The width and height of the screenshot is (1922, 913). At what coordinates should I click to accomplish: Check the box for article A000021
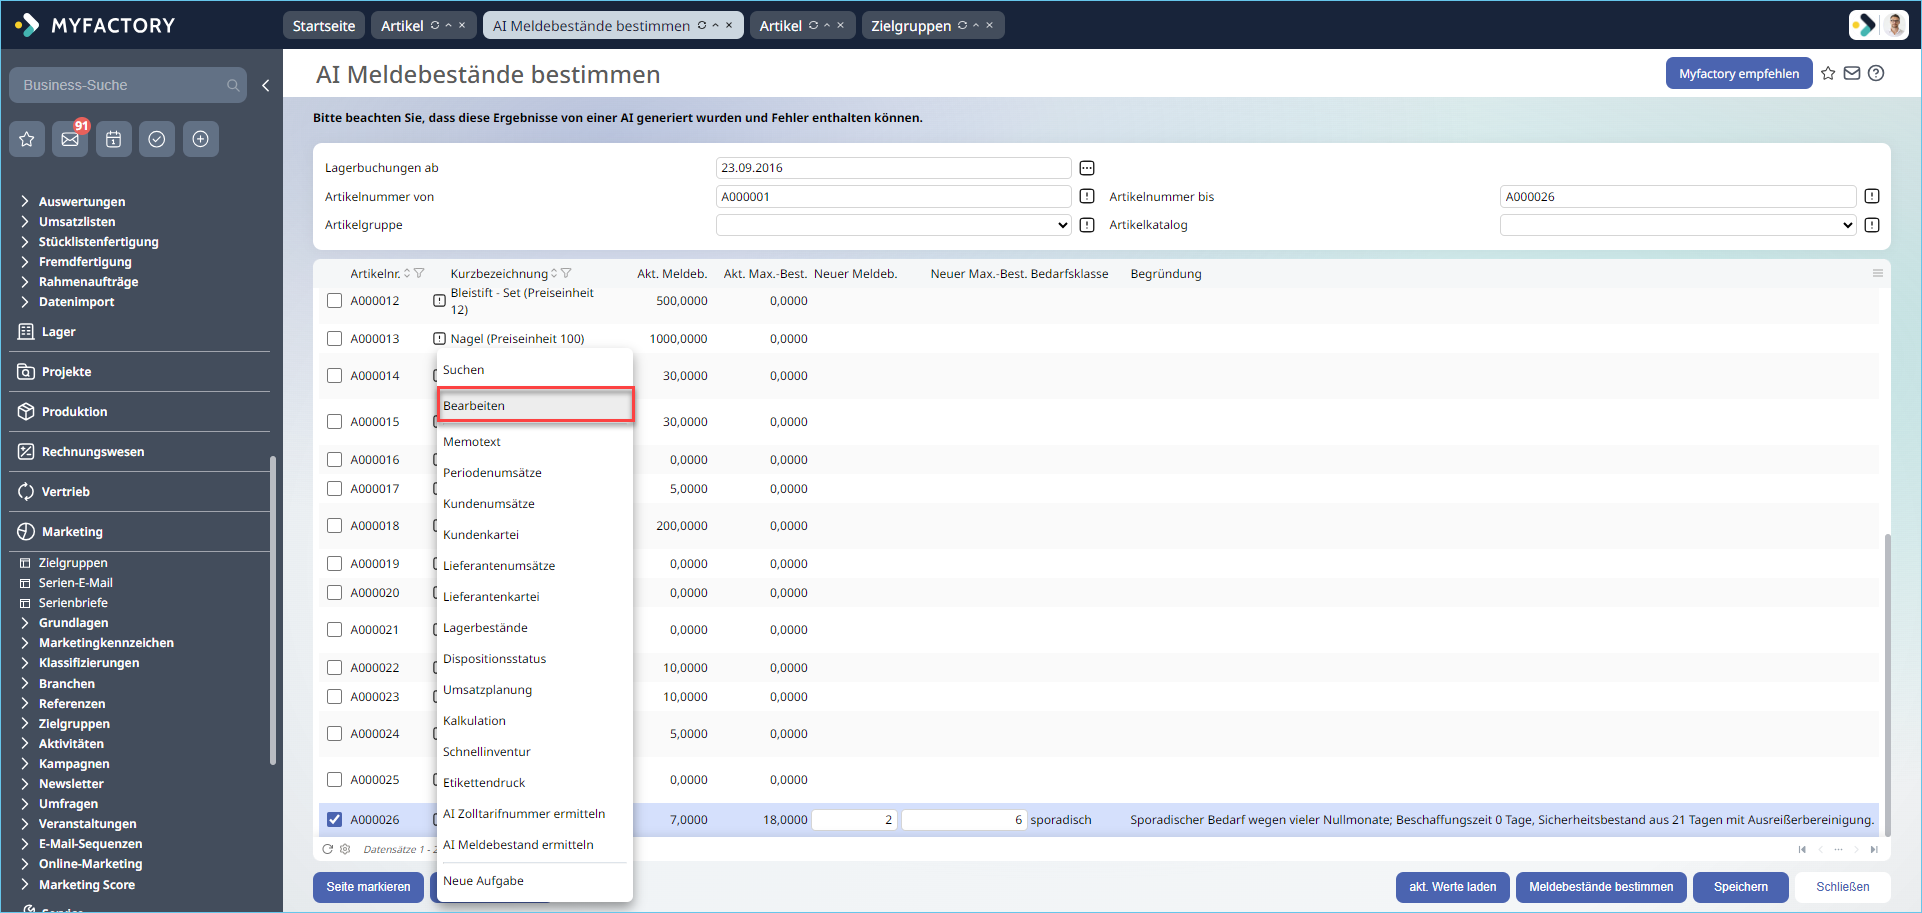coord(334,630)
